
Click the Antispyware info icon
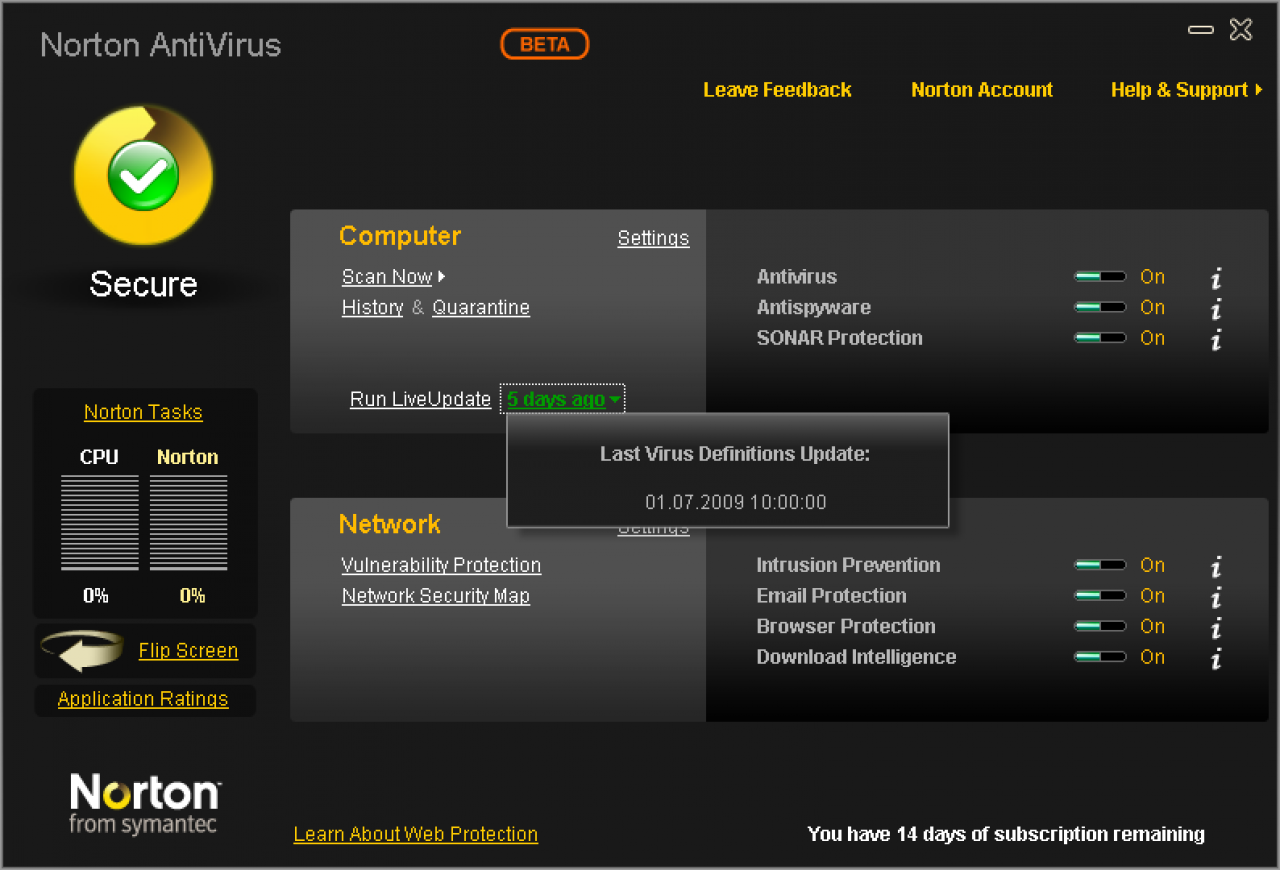coord(1216,310)
